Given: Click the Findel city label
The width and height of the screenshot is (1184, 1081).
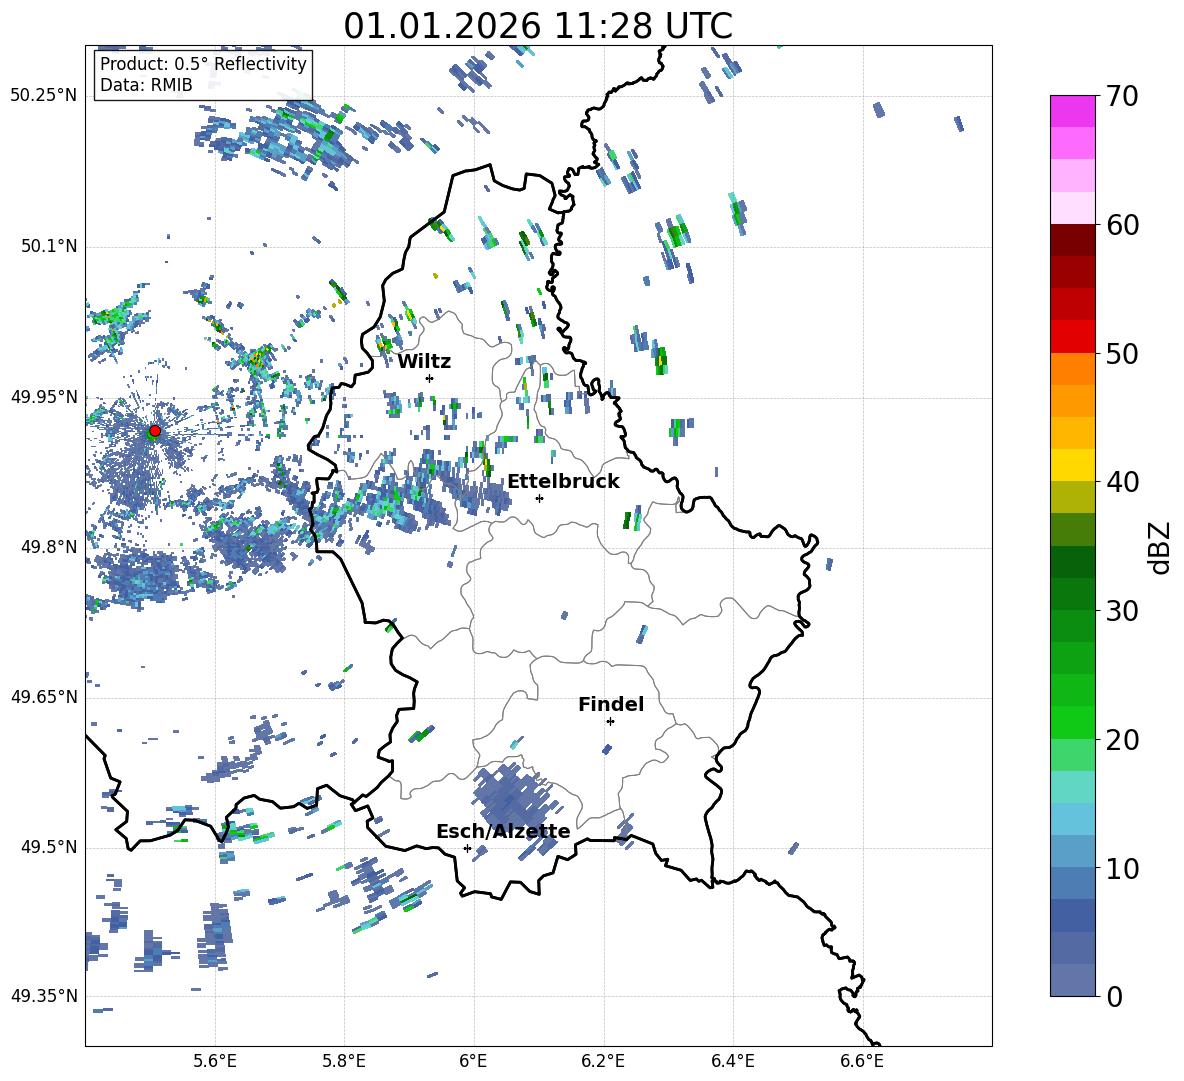Looking at the screenshot, I should coord(611,704).
